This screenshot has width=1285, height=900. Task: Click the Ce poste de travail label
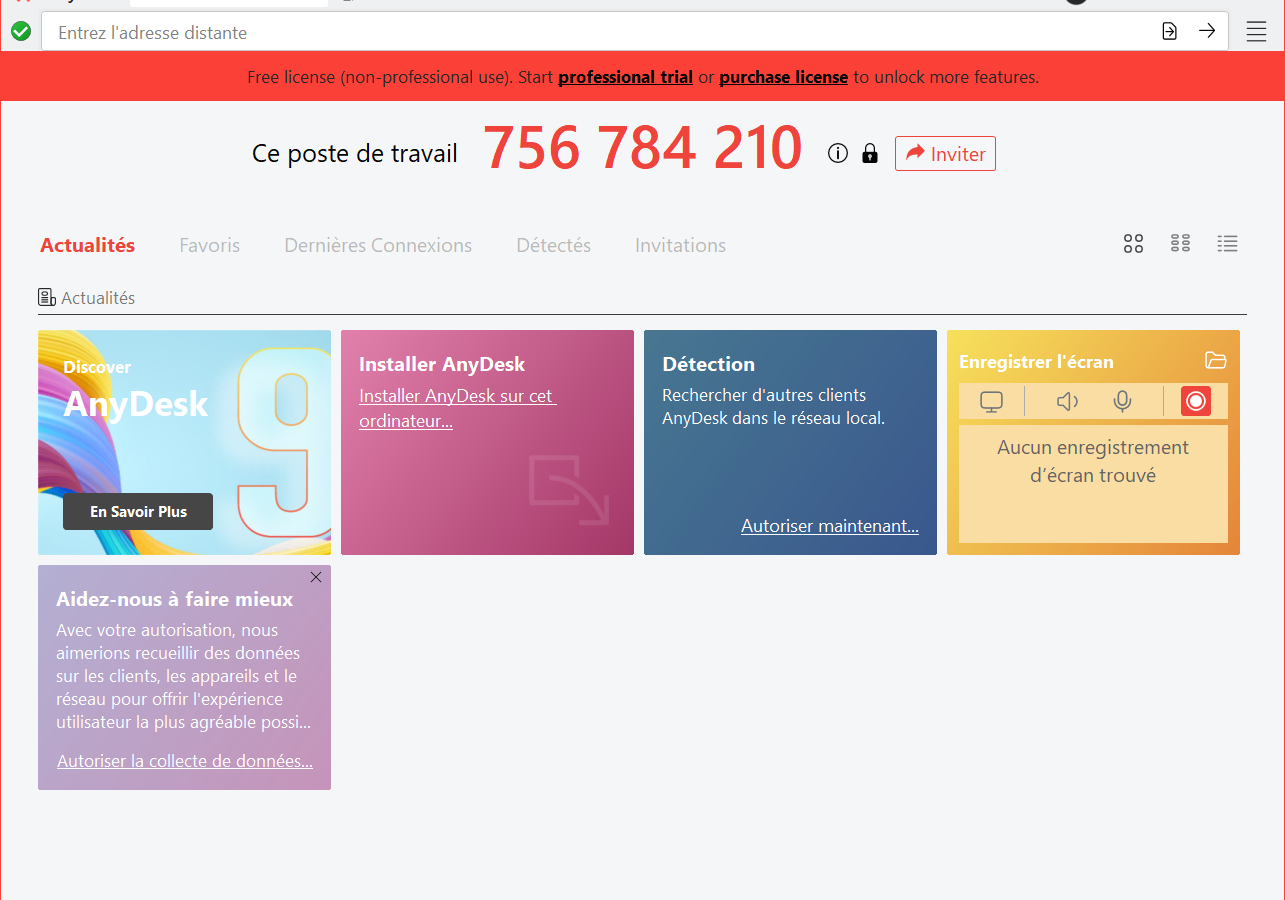pyautogui.click(x=355, y=154)
